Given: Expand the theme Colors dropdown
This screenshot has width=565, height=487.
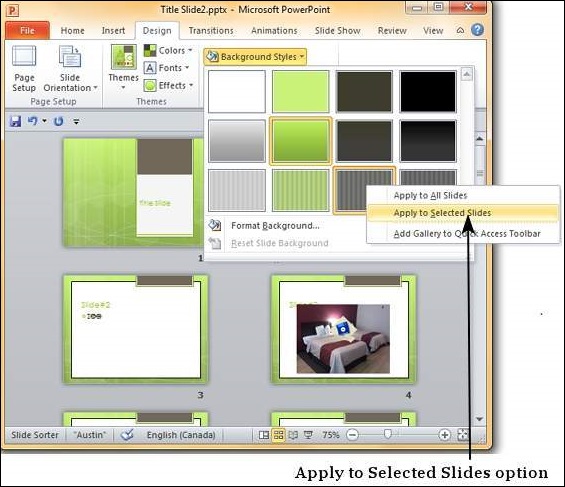Looking at the screenshot, I should [x=168, y=50].
